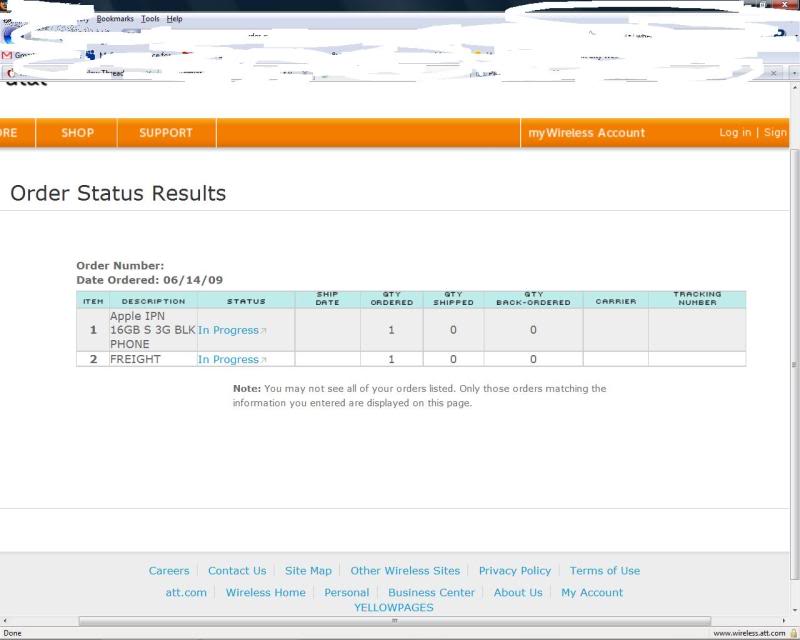Click the Contact Us footer link

(x=237, y=571)
